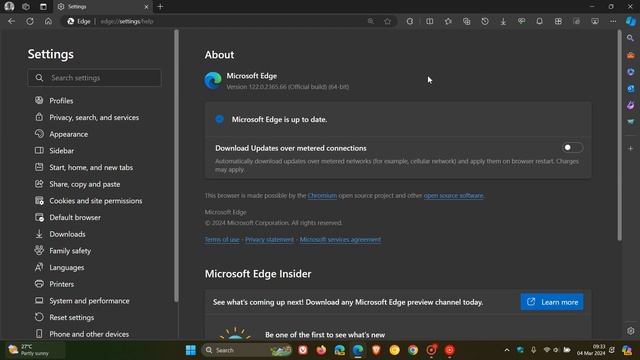640x360 pixels.
Task: Follow the Chromium link
Action: [x=322, y=196]
